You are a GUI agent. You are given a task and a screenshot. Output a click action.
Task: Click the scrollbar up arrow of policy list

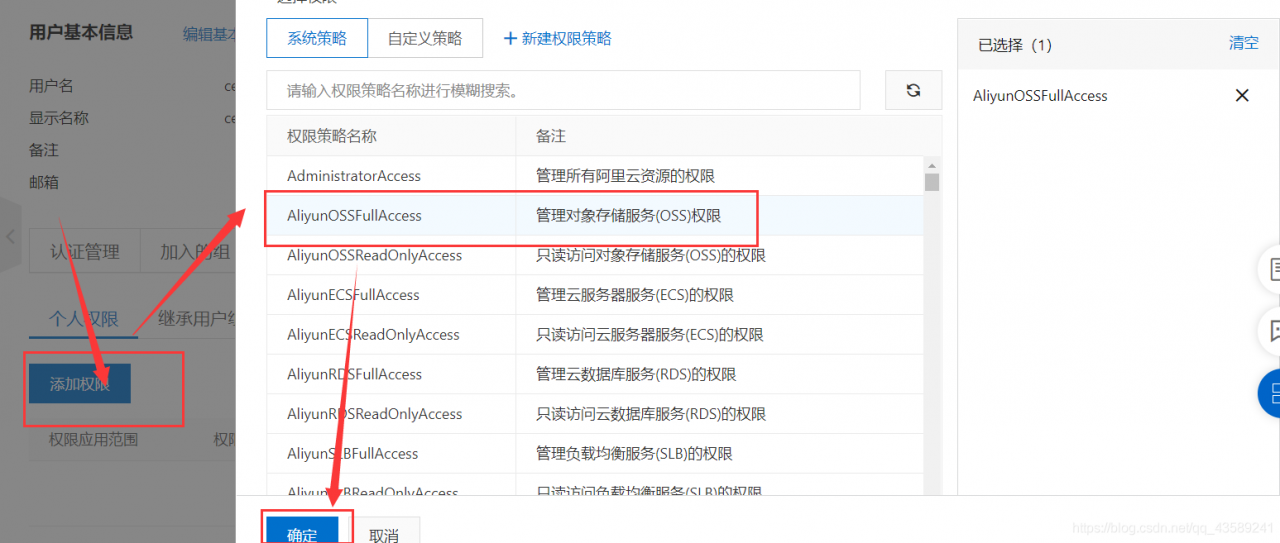932,165
